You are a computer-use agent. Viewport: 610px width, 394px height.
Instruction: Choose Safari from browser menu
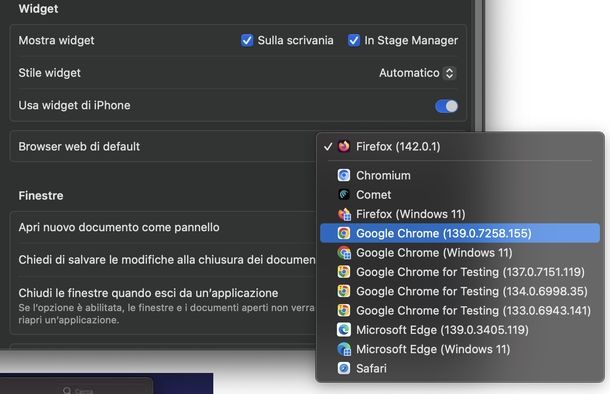coord(460,368)
